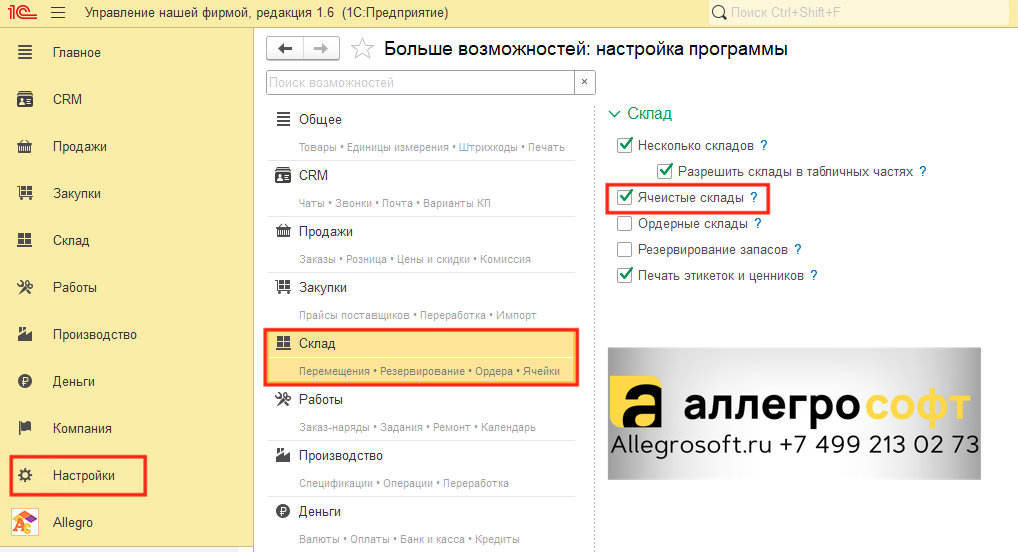Open help for Несколько складов
The height and width of the screenshot is (552, 1018).
(x=764, y=145)
